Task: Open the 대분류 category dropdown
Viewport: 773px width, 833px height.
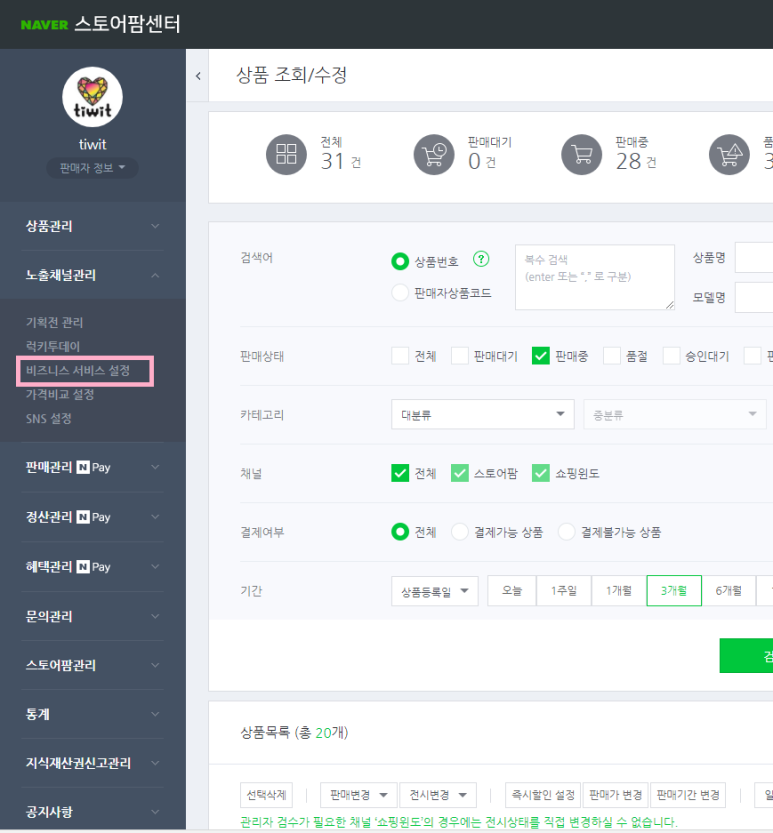Action: point(482,414)
